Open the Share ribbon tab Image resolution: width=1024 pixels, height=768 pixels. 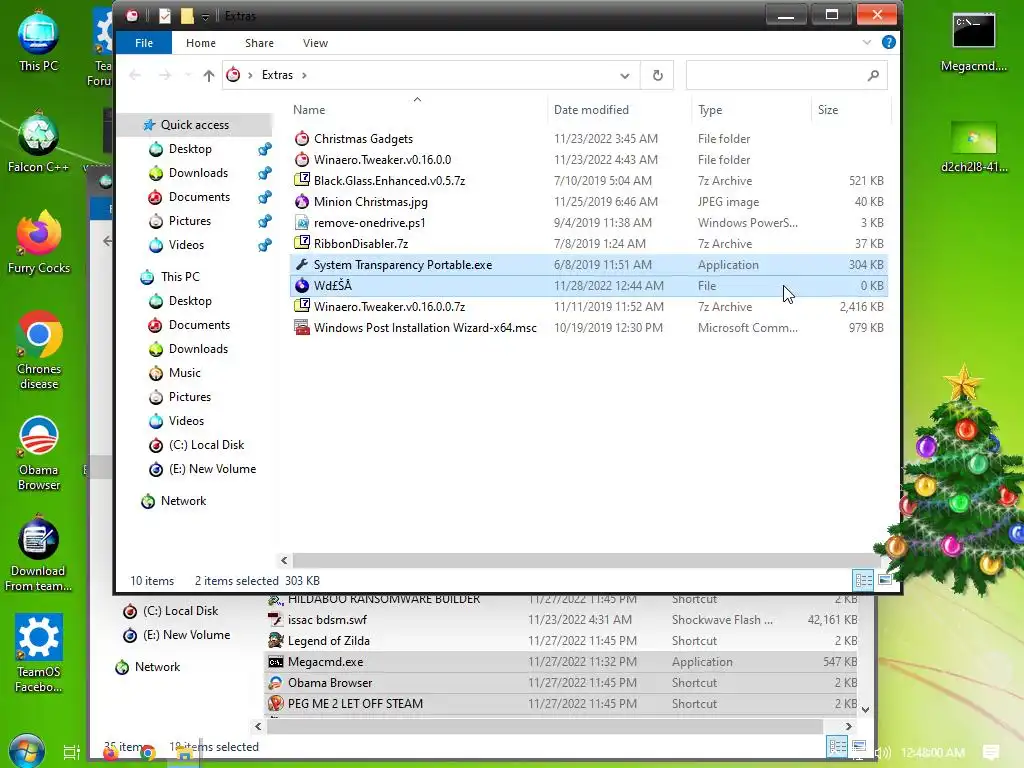pos(259,43)
